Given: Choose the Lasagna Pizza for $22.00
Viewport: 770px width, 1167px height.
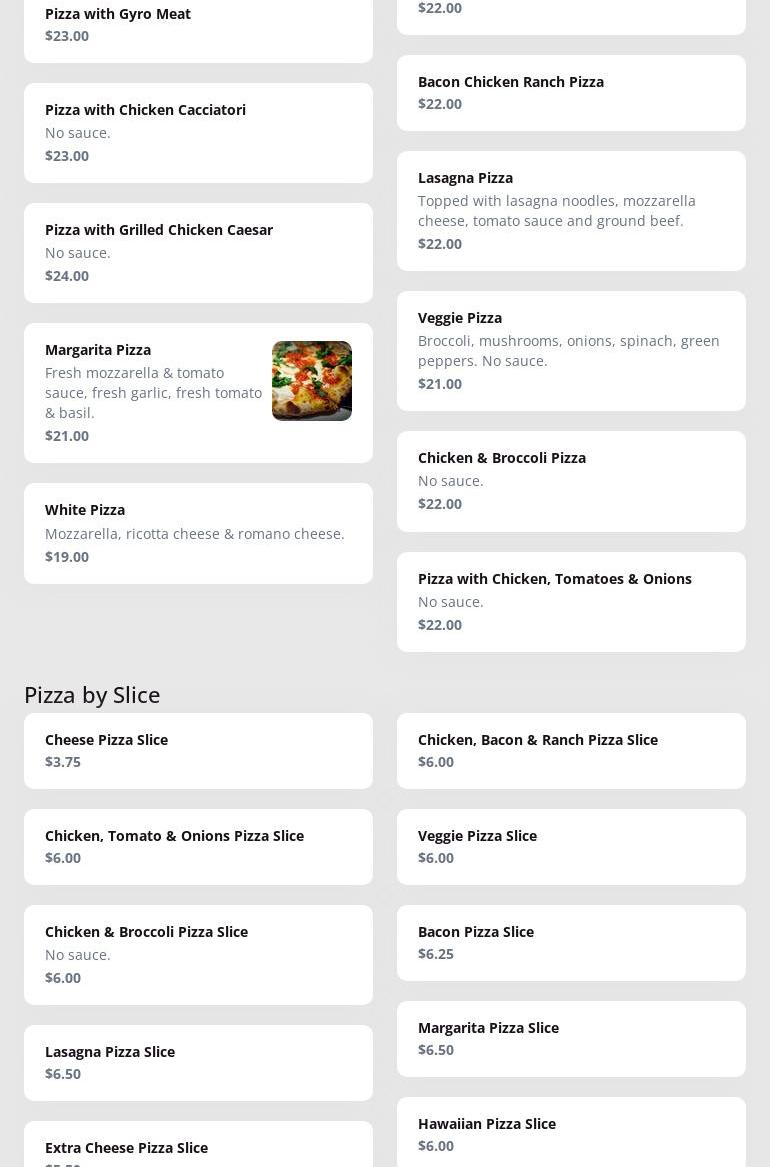Looking at the screenshot, I should [571, 210].
